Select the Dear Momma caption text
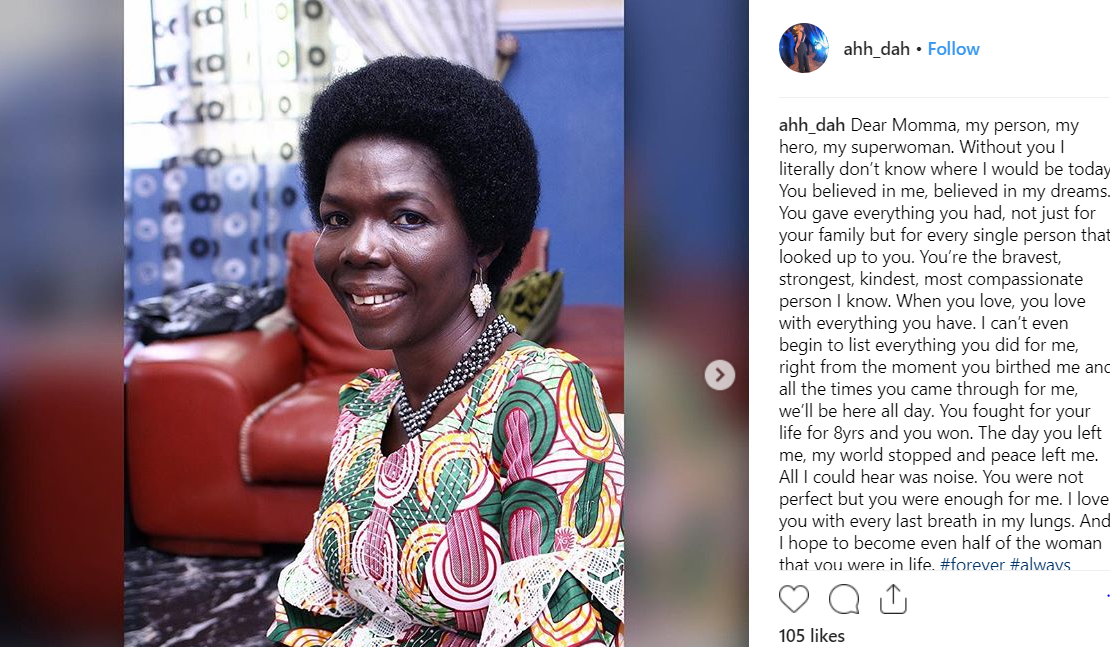The height and width of the screenshot is (647, 1110). coord(944,345)
